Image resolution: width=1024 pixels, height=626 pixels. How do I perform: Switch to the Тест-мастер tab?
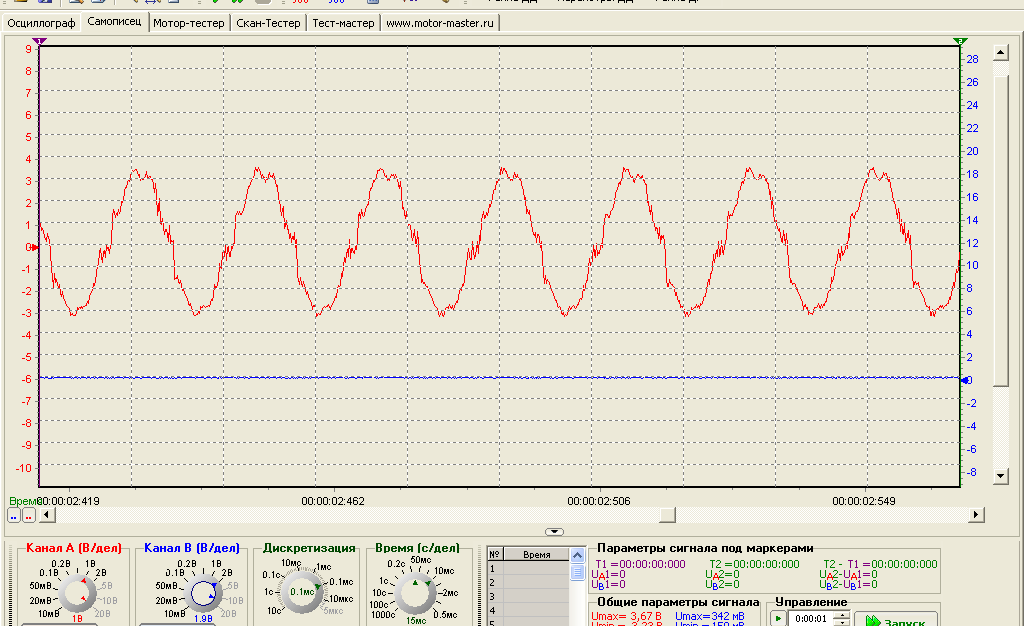click(344, 23)
